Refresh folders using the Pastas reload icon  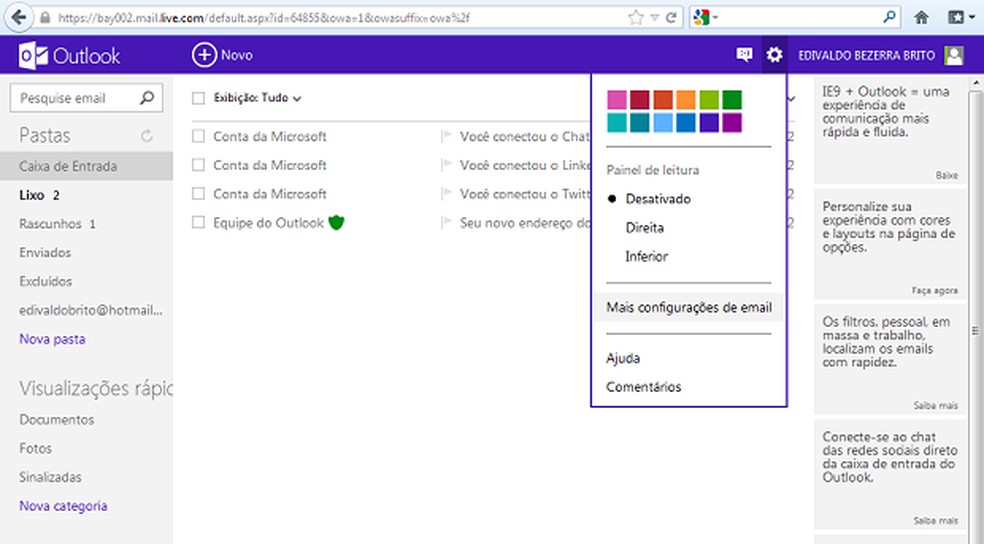pos(147,136)
